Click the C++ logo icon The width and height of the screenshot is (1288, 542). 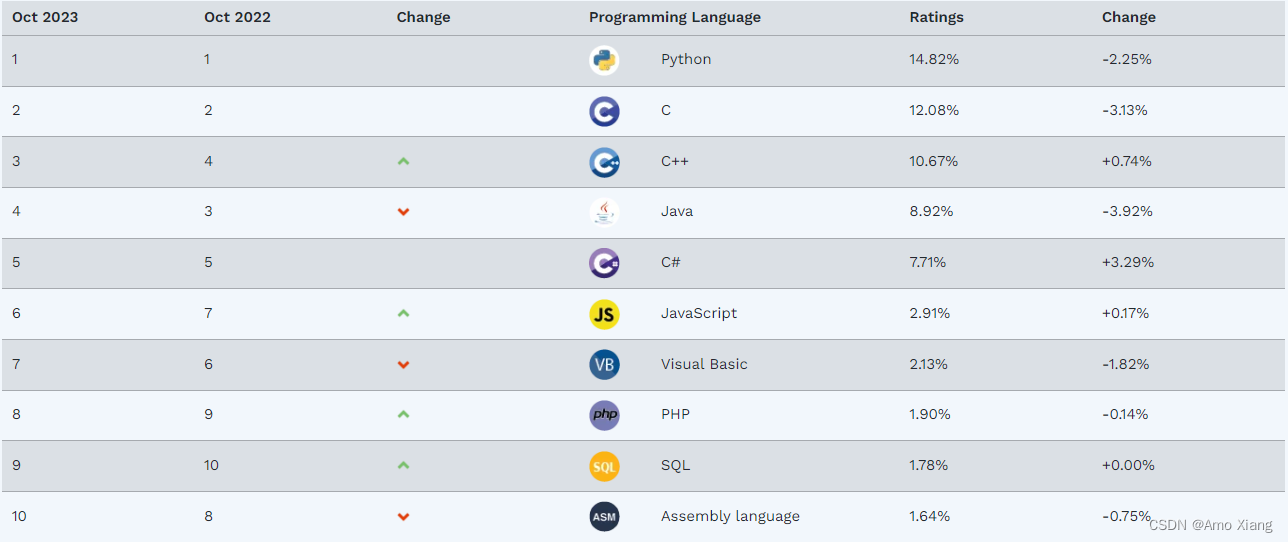pyautogui.click(x=604, y=162)
